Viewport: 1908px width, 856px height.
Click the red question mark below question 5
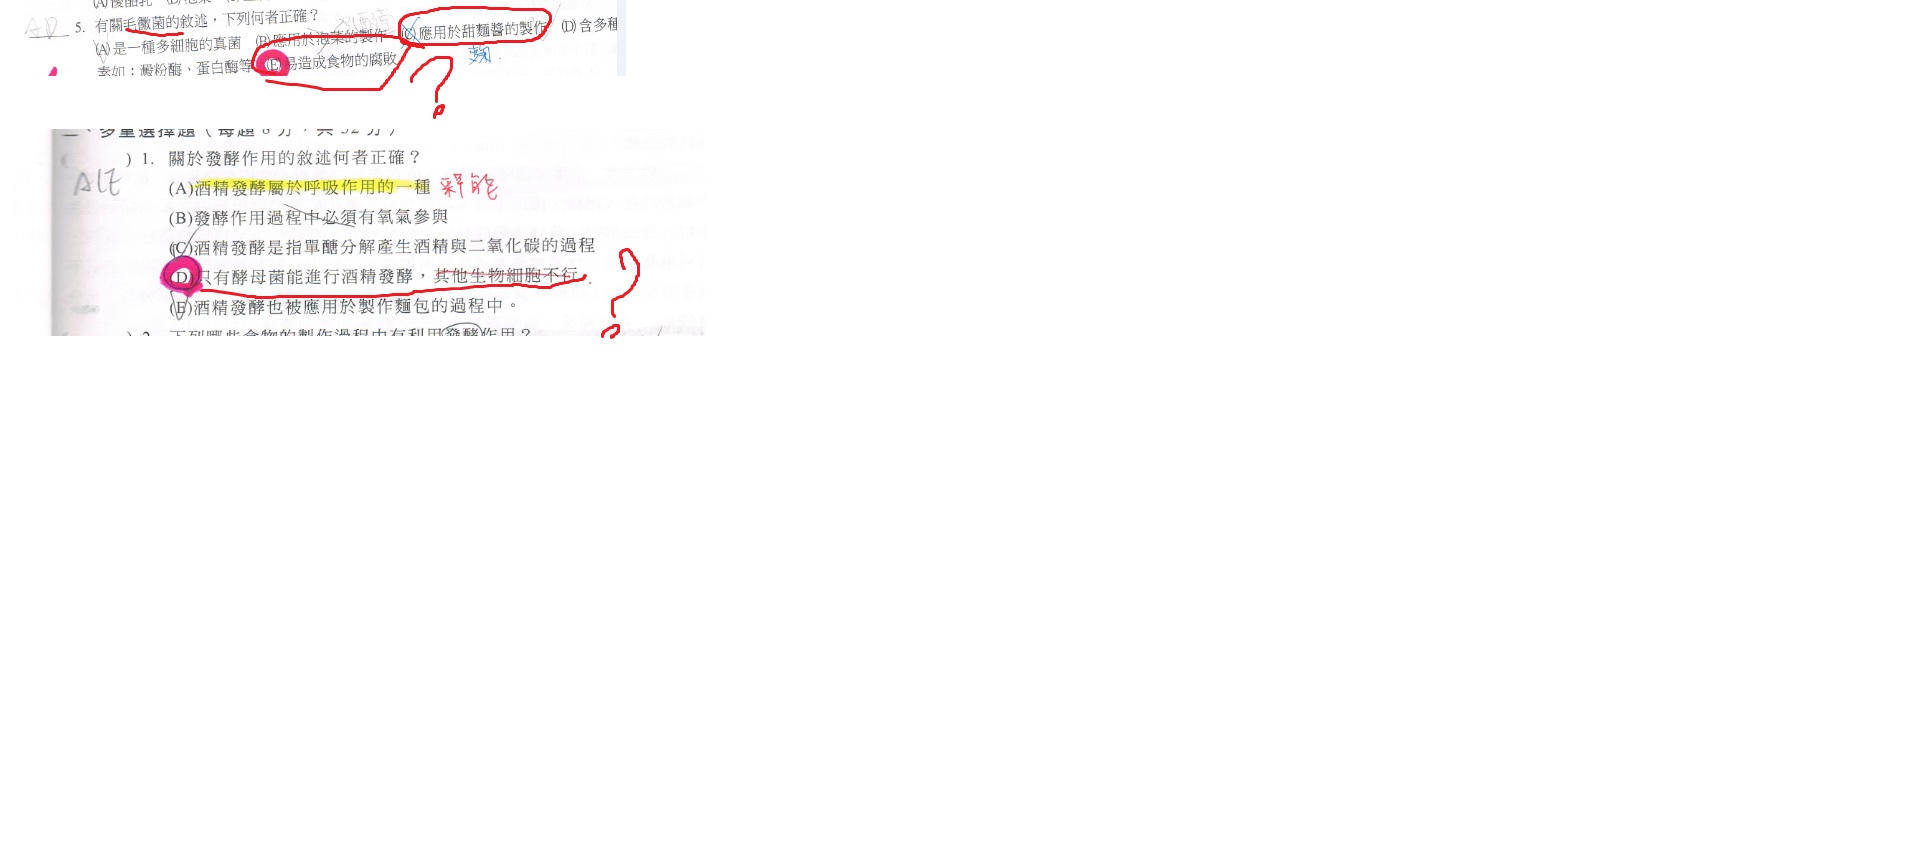pyautogui.click(x=437, y=85)
